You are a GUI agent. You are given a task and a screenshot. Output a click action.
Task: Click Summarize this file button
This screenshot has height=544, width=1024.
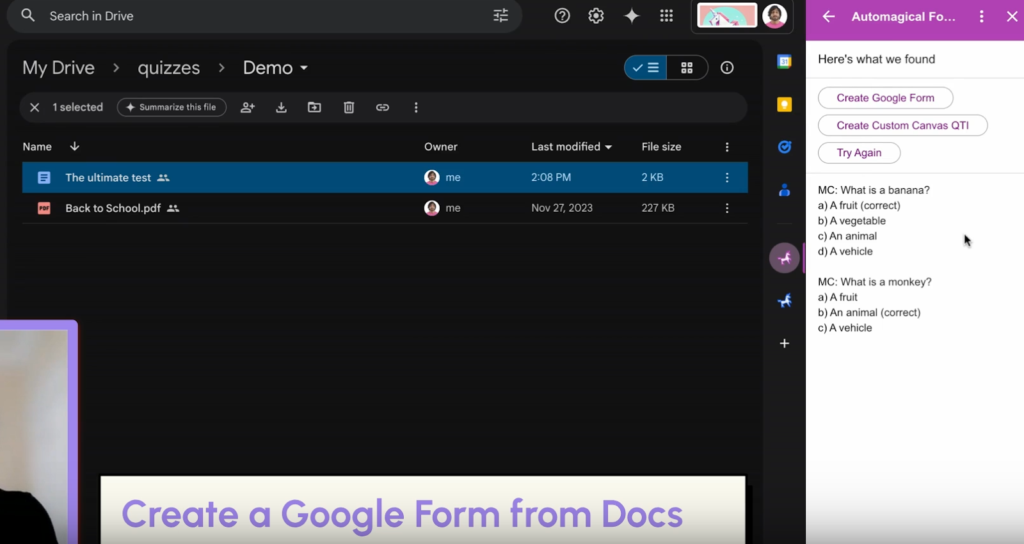[x=172, y=107]
